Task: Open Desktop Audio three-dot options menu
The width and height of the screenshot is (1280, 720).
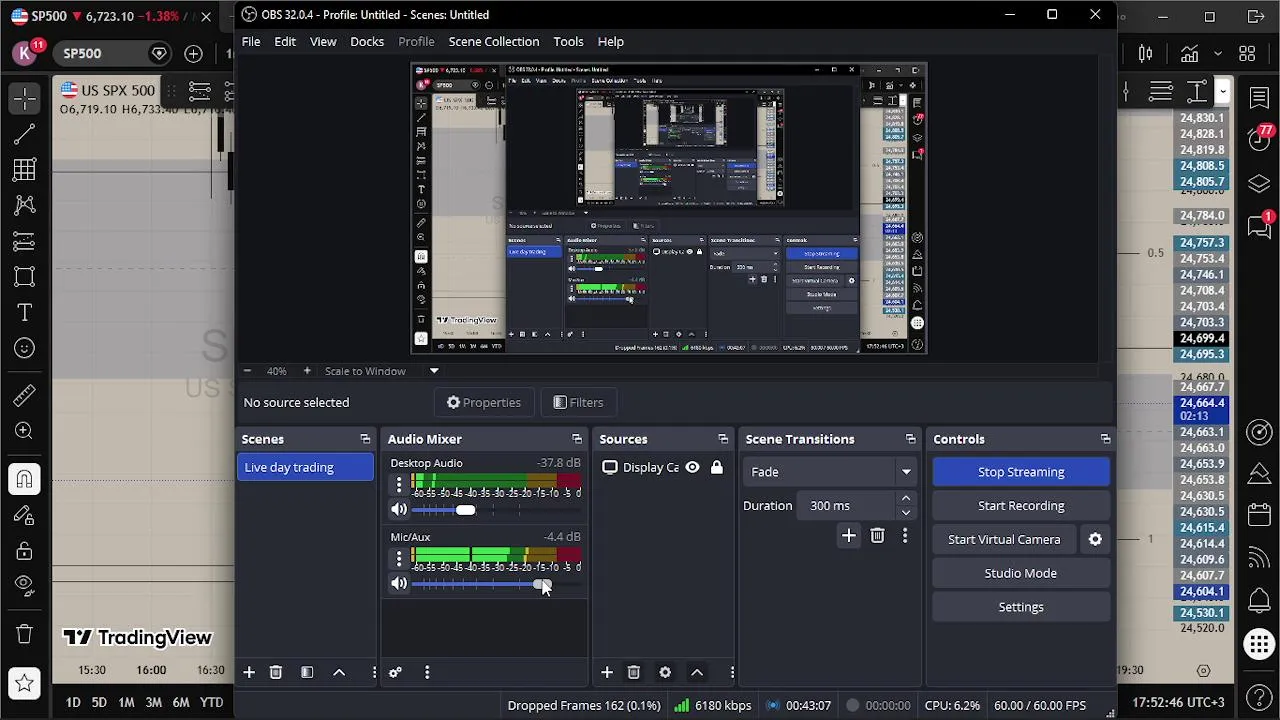Action: [x=399, y=485]
